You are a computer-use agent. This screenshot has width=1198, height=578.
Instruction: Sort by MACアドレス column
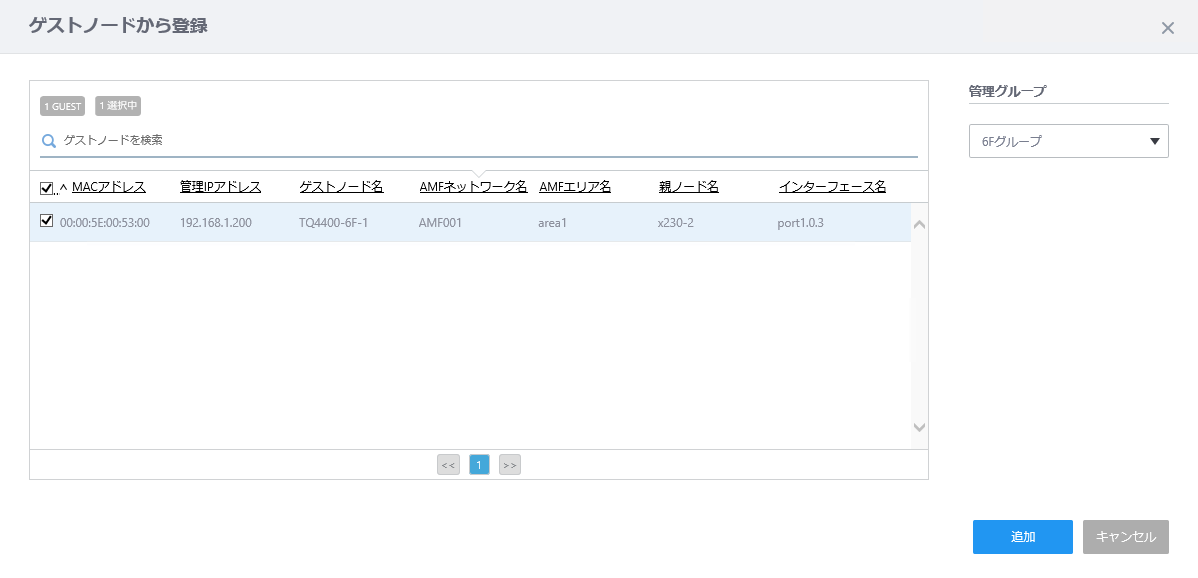point(108,187)
